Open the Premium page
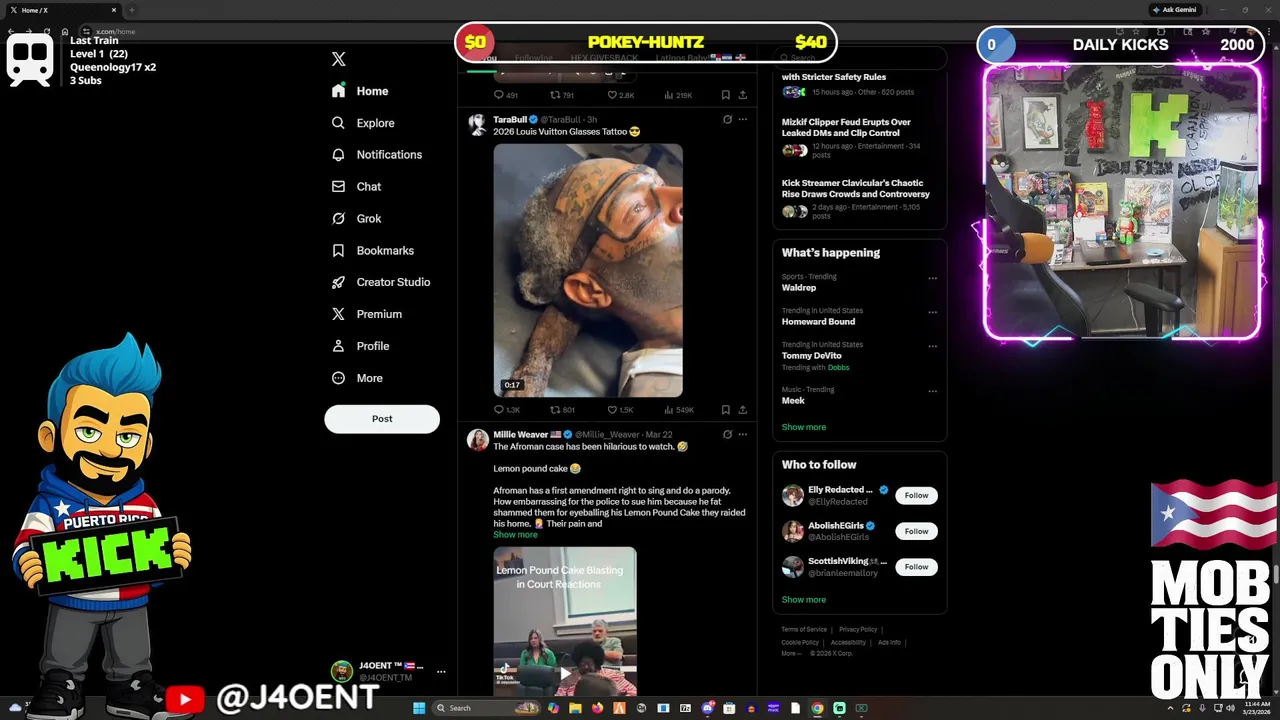This screenshot has width=1280, height=720. point(366,314)
